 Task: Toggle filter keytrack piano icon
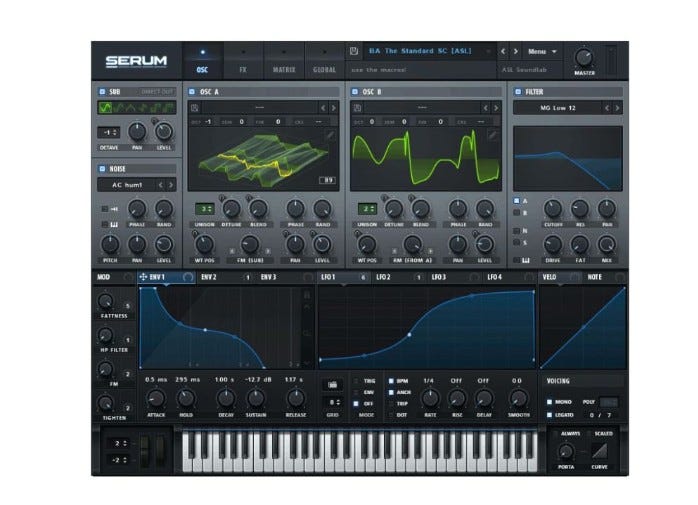[x=525, y=260]
